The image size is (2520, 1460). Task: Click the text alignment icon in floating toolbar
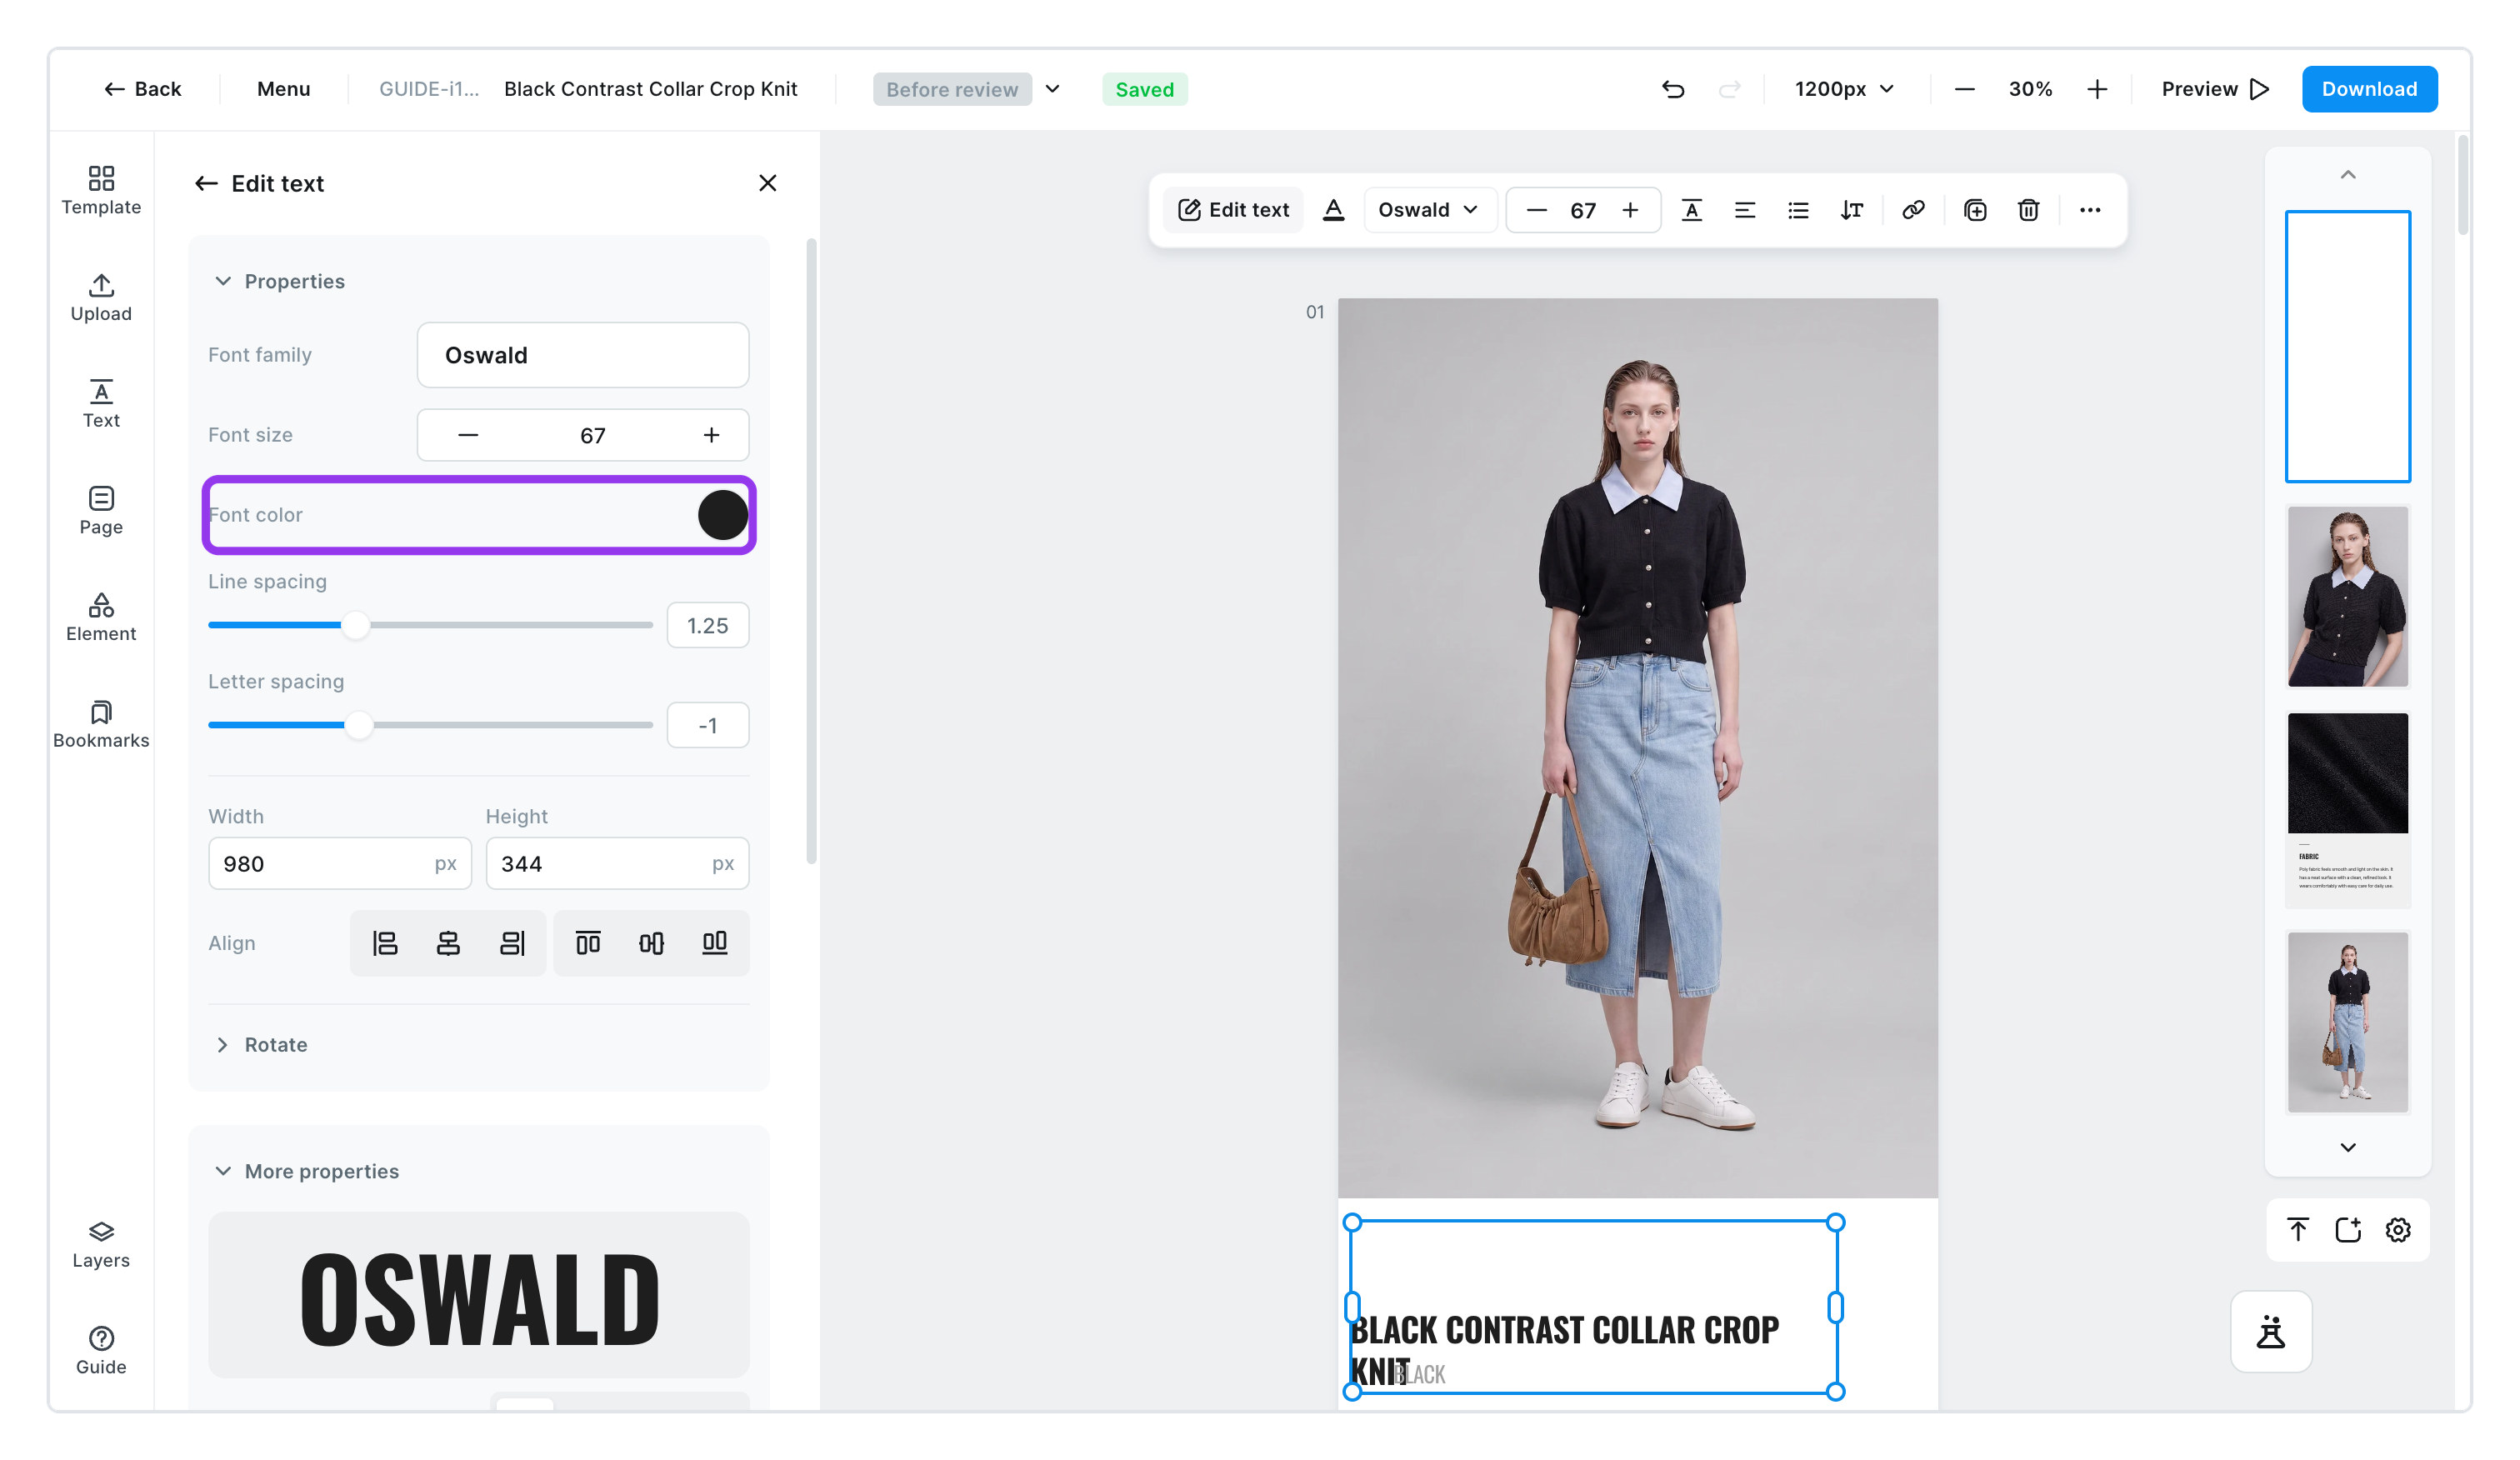coord(1745,210)
